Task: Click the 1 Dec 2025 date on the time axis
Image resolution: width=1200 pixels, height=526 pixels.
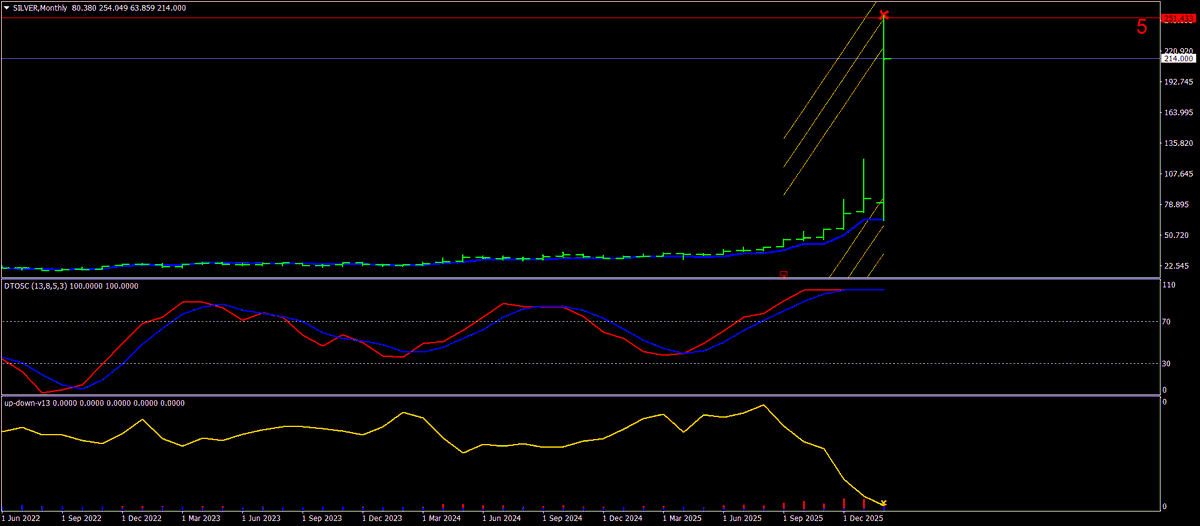Action: tap(864, 519)
